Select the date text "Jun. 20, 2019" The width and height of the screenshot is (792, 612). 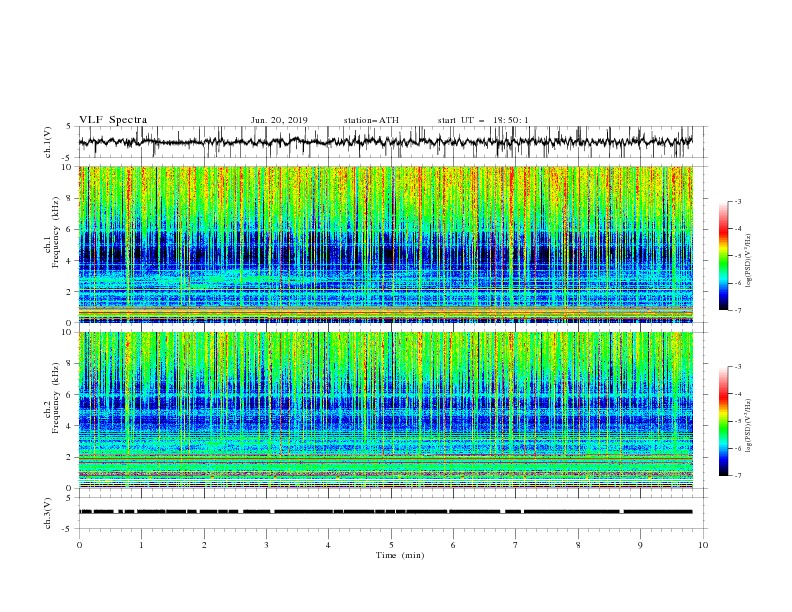tap(279, 120)
